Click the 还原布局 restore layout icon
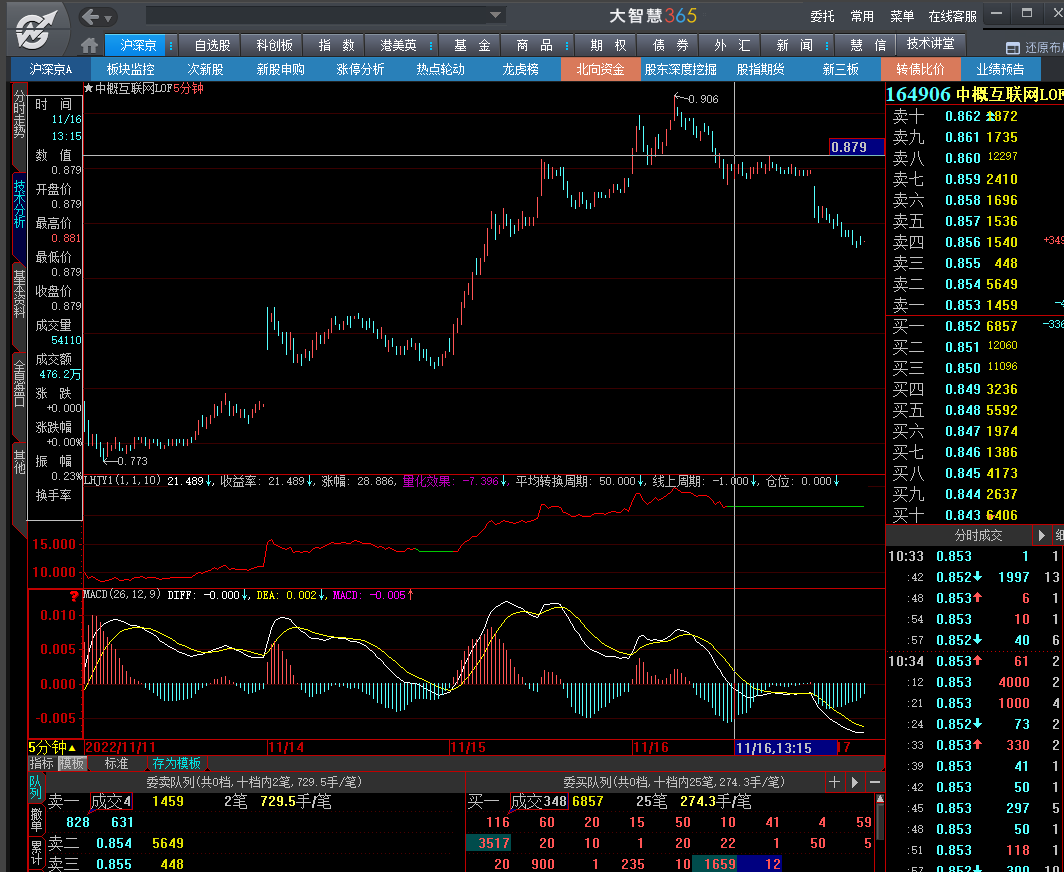 1012,48
